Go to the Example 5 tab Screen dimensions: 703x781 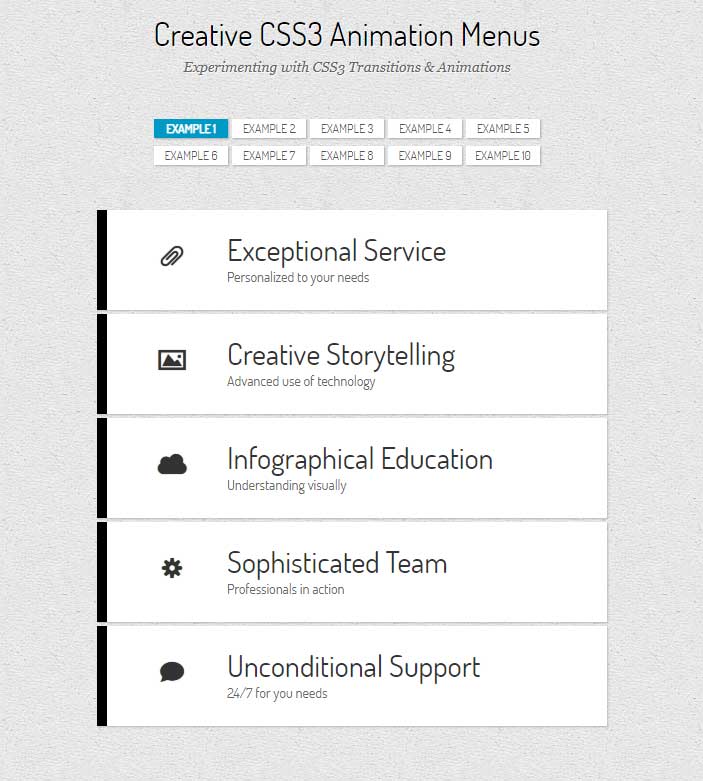pyautogui.click(x=503, y=129)
